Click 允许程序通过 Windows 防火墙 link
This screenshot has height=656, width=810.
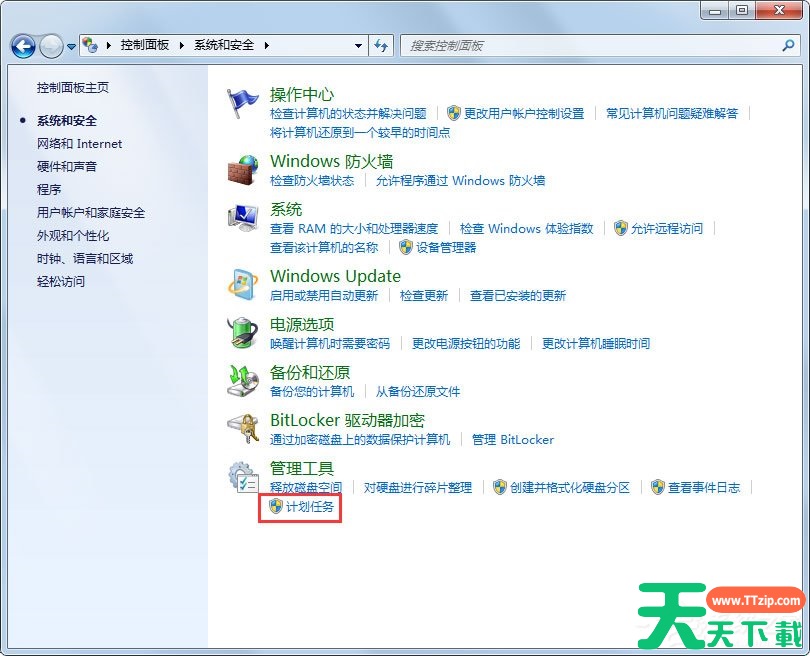(x=460, y=180)
